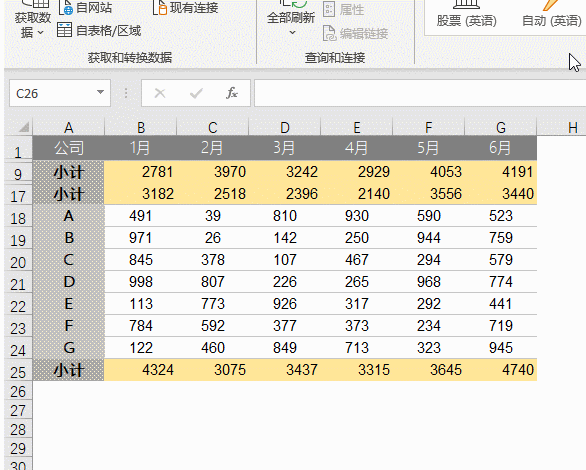Viewport: 586px width, 470px height.
Task: Click the orange subtotal cell 4324
Action: (141, 370)
